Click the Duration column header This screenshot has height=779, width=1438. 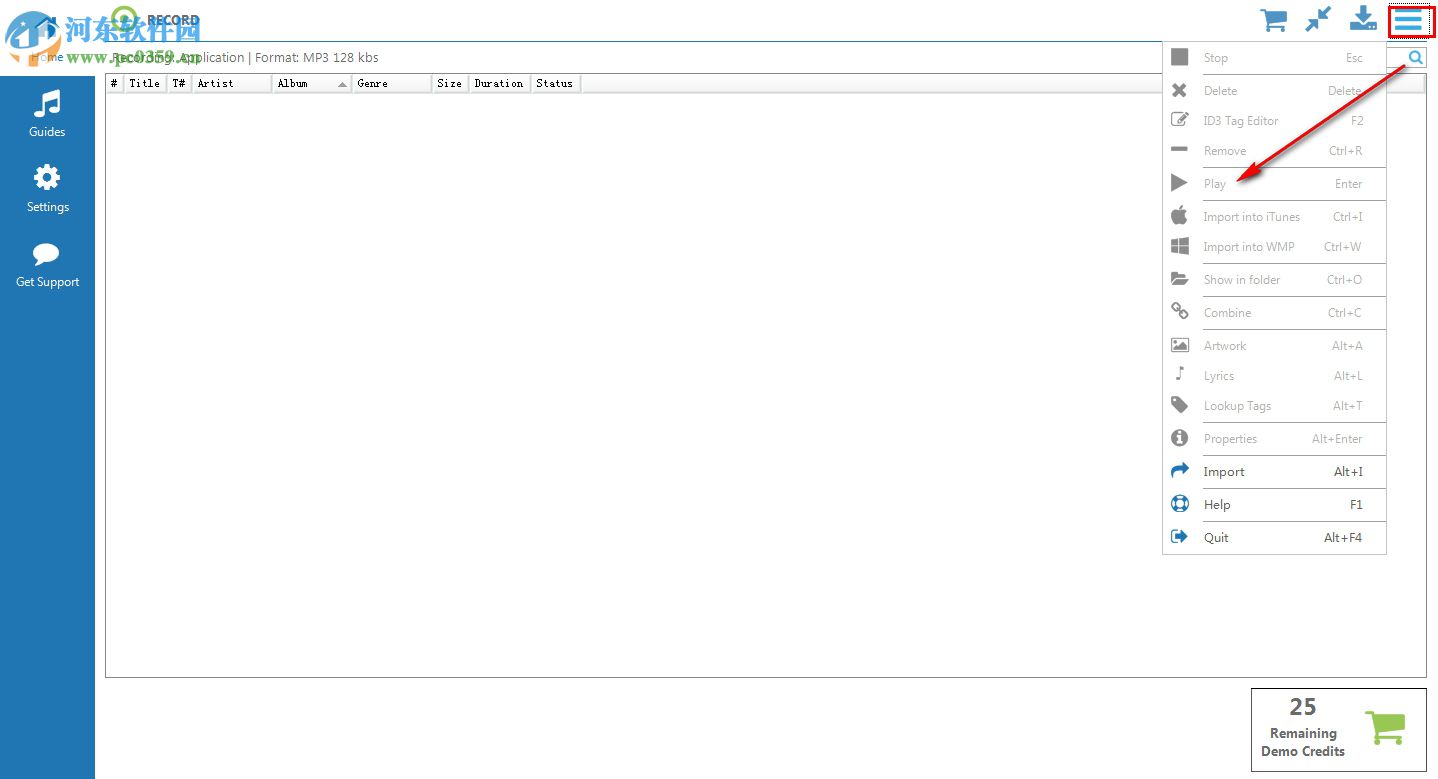499,83
